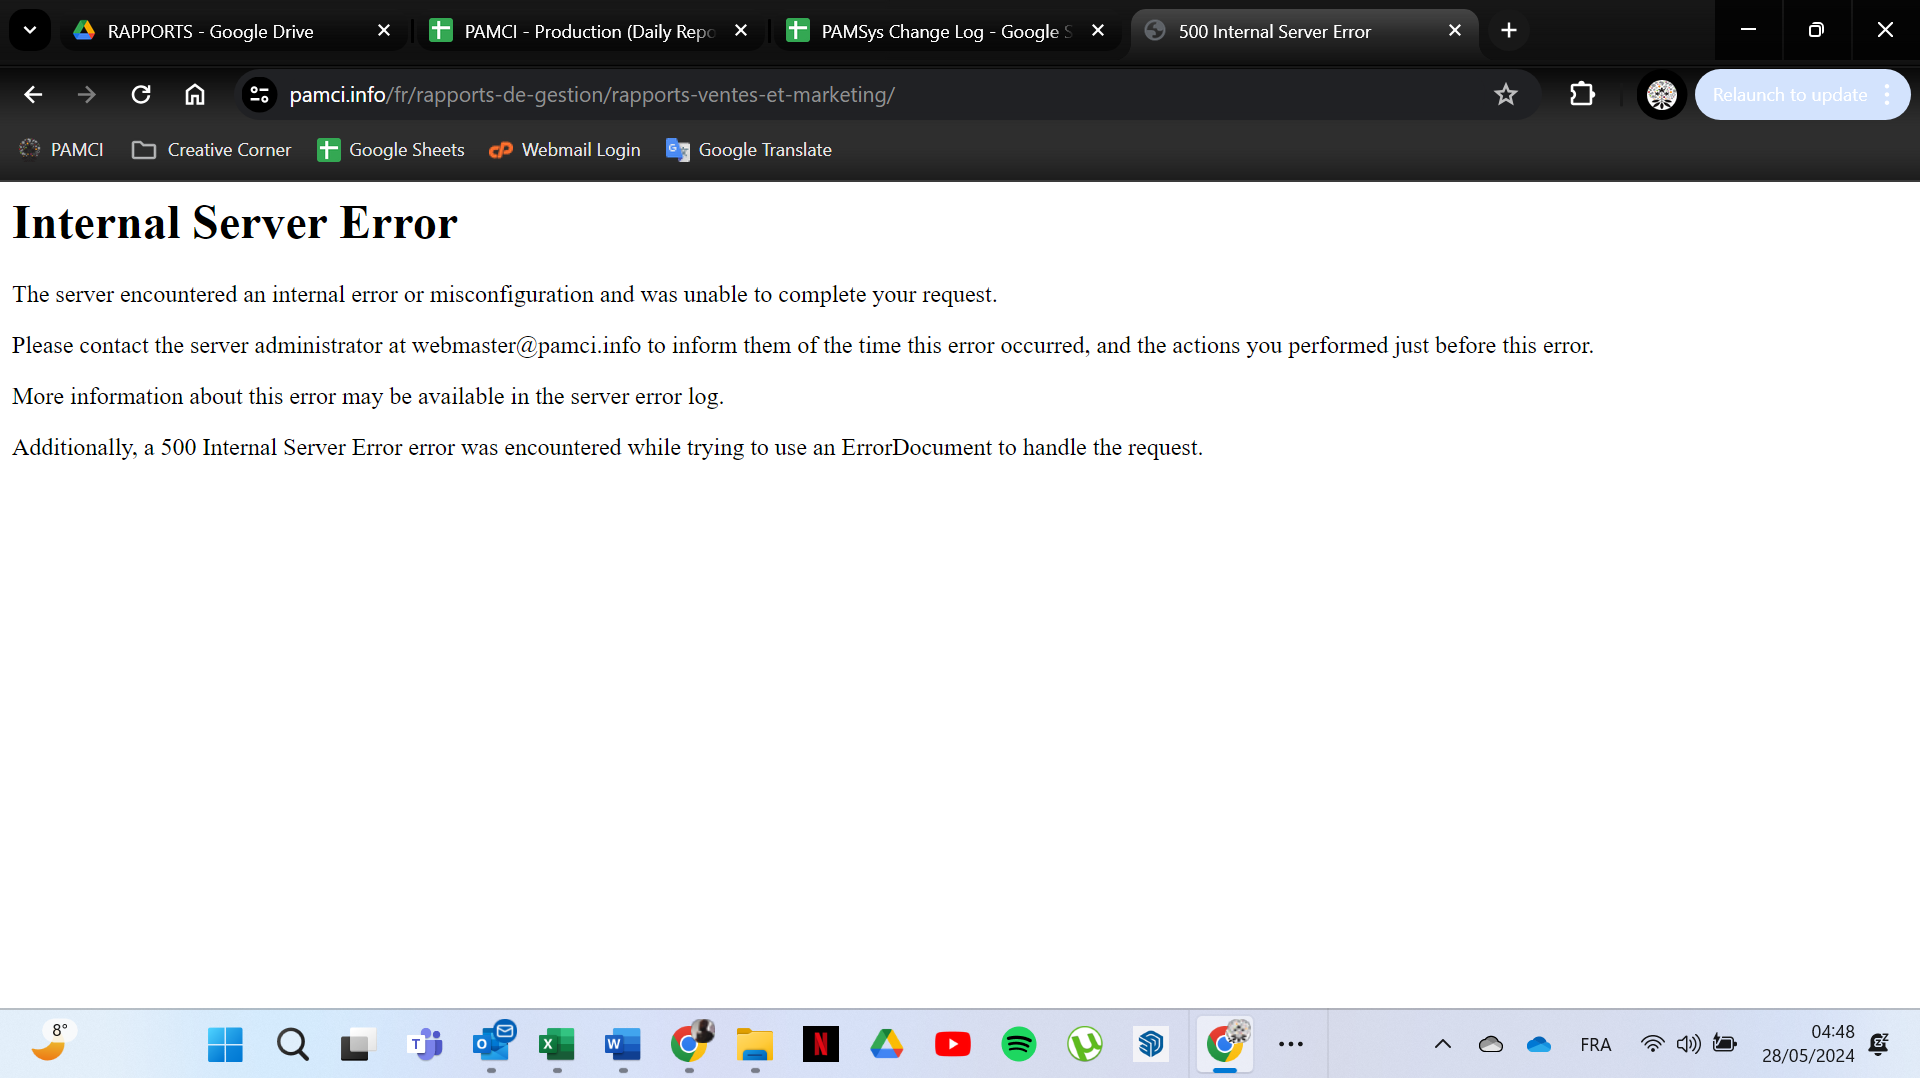
Task: Launch YouTube from the taskbar
Action: pyautogui.click(x=953, y=1045)
